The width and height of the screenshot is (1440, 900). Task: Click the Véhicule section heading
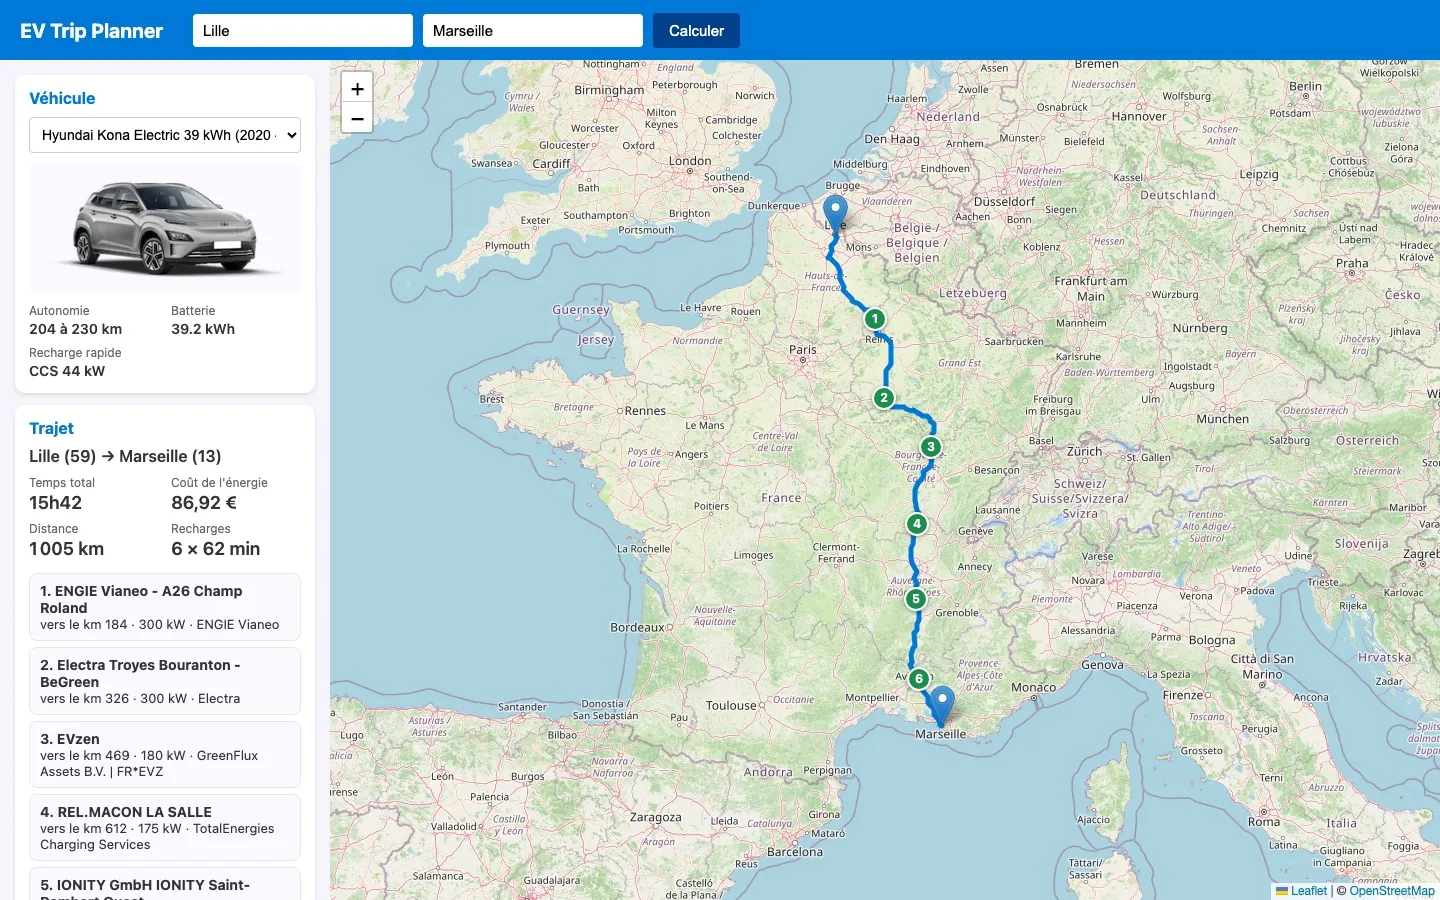(62, 98)
